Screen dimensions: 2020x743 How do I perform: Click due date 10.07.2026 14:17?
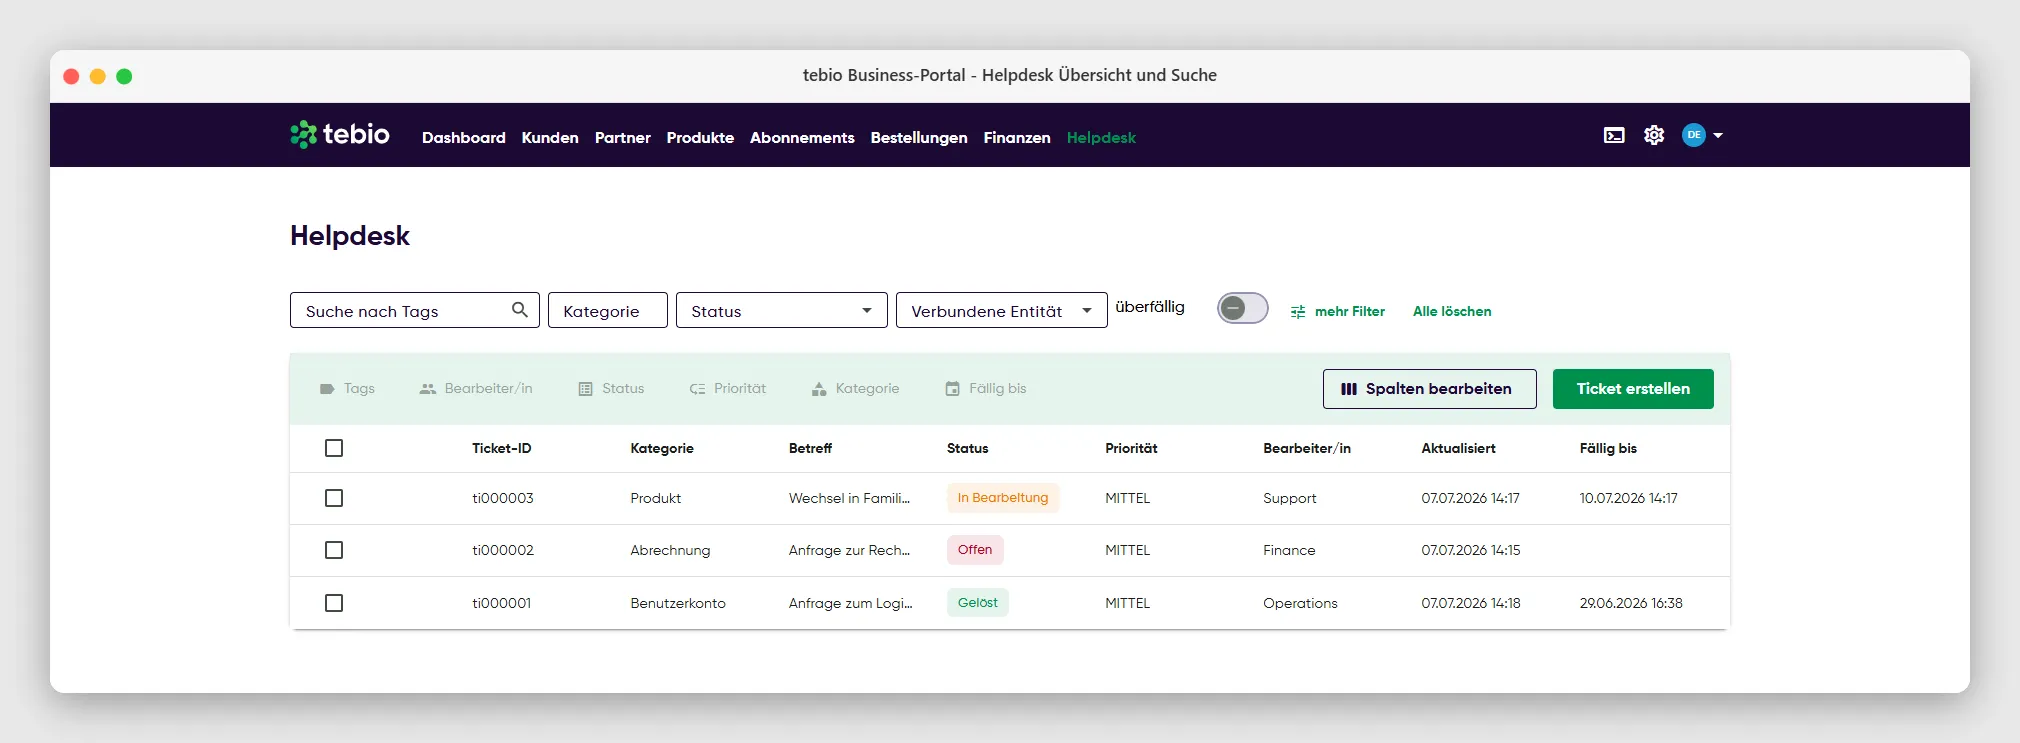pos(1628,498)
